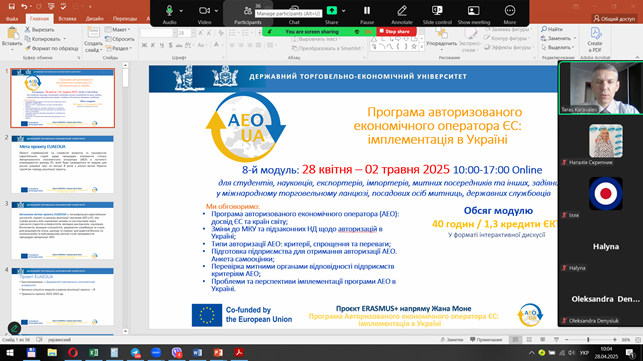Viewport: 643px width, 361px height.
Task: Select slide 2 thumbnail Мета проекту EUAEOUA
Action: (63, 164)
